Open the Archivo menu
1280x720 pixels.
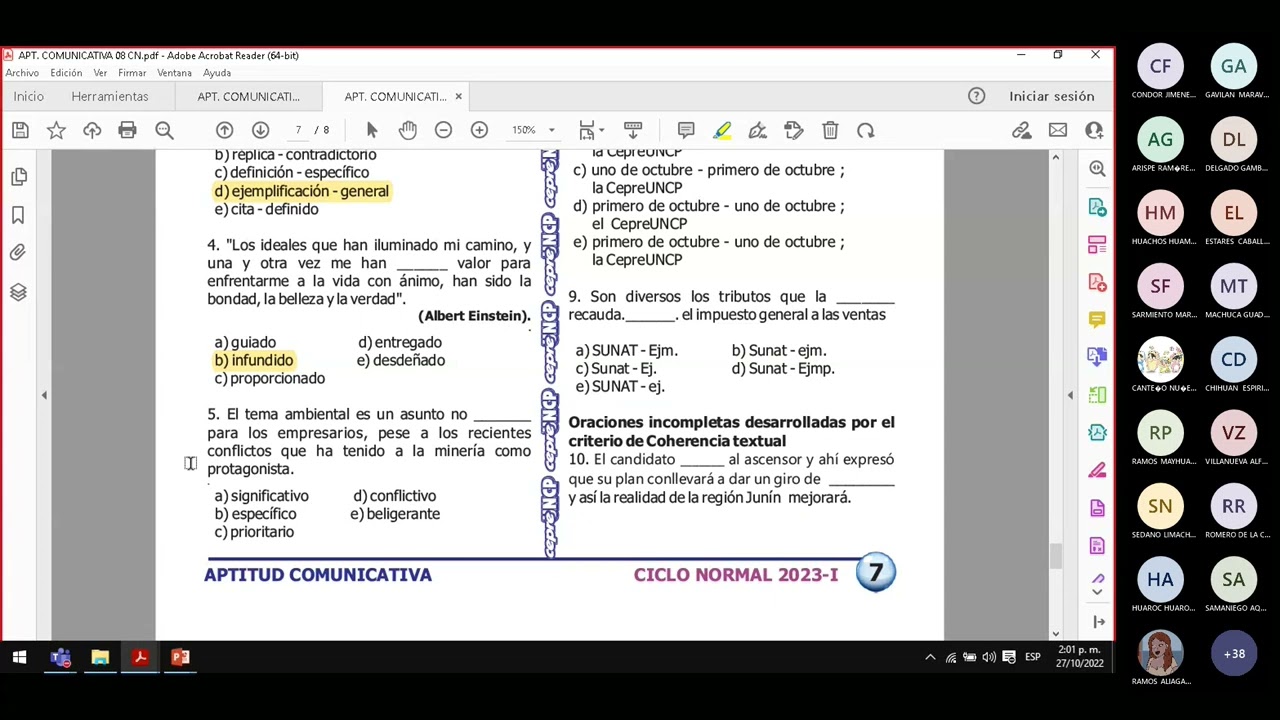[x=22, y=73]
